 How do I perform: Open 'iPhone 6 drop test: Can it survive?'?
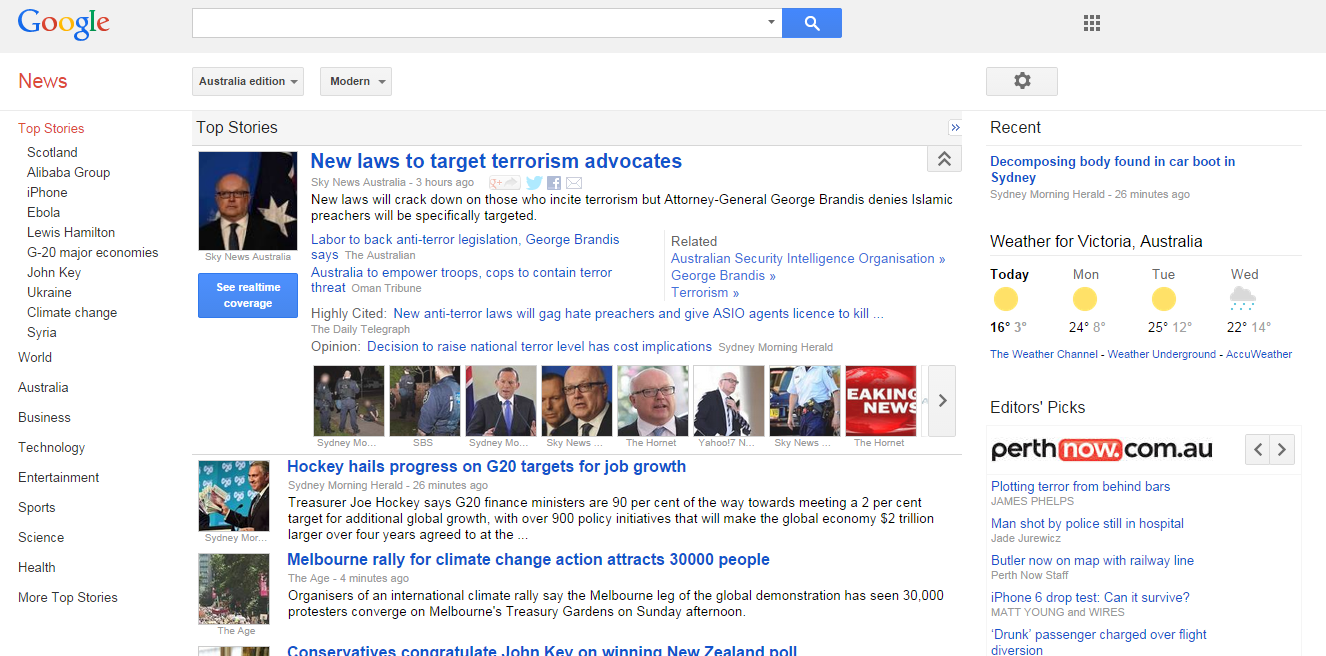tap(1090, 597)
